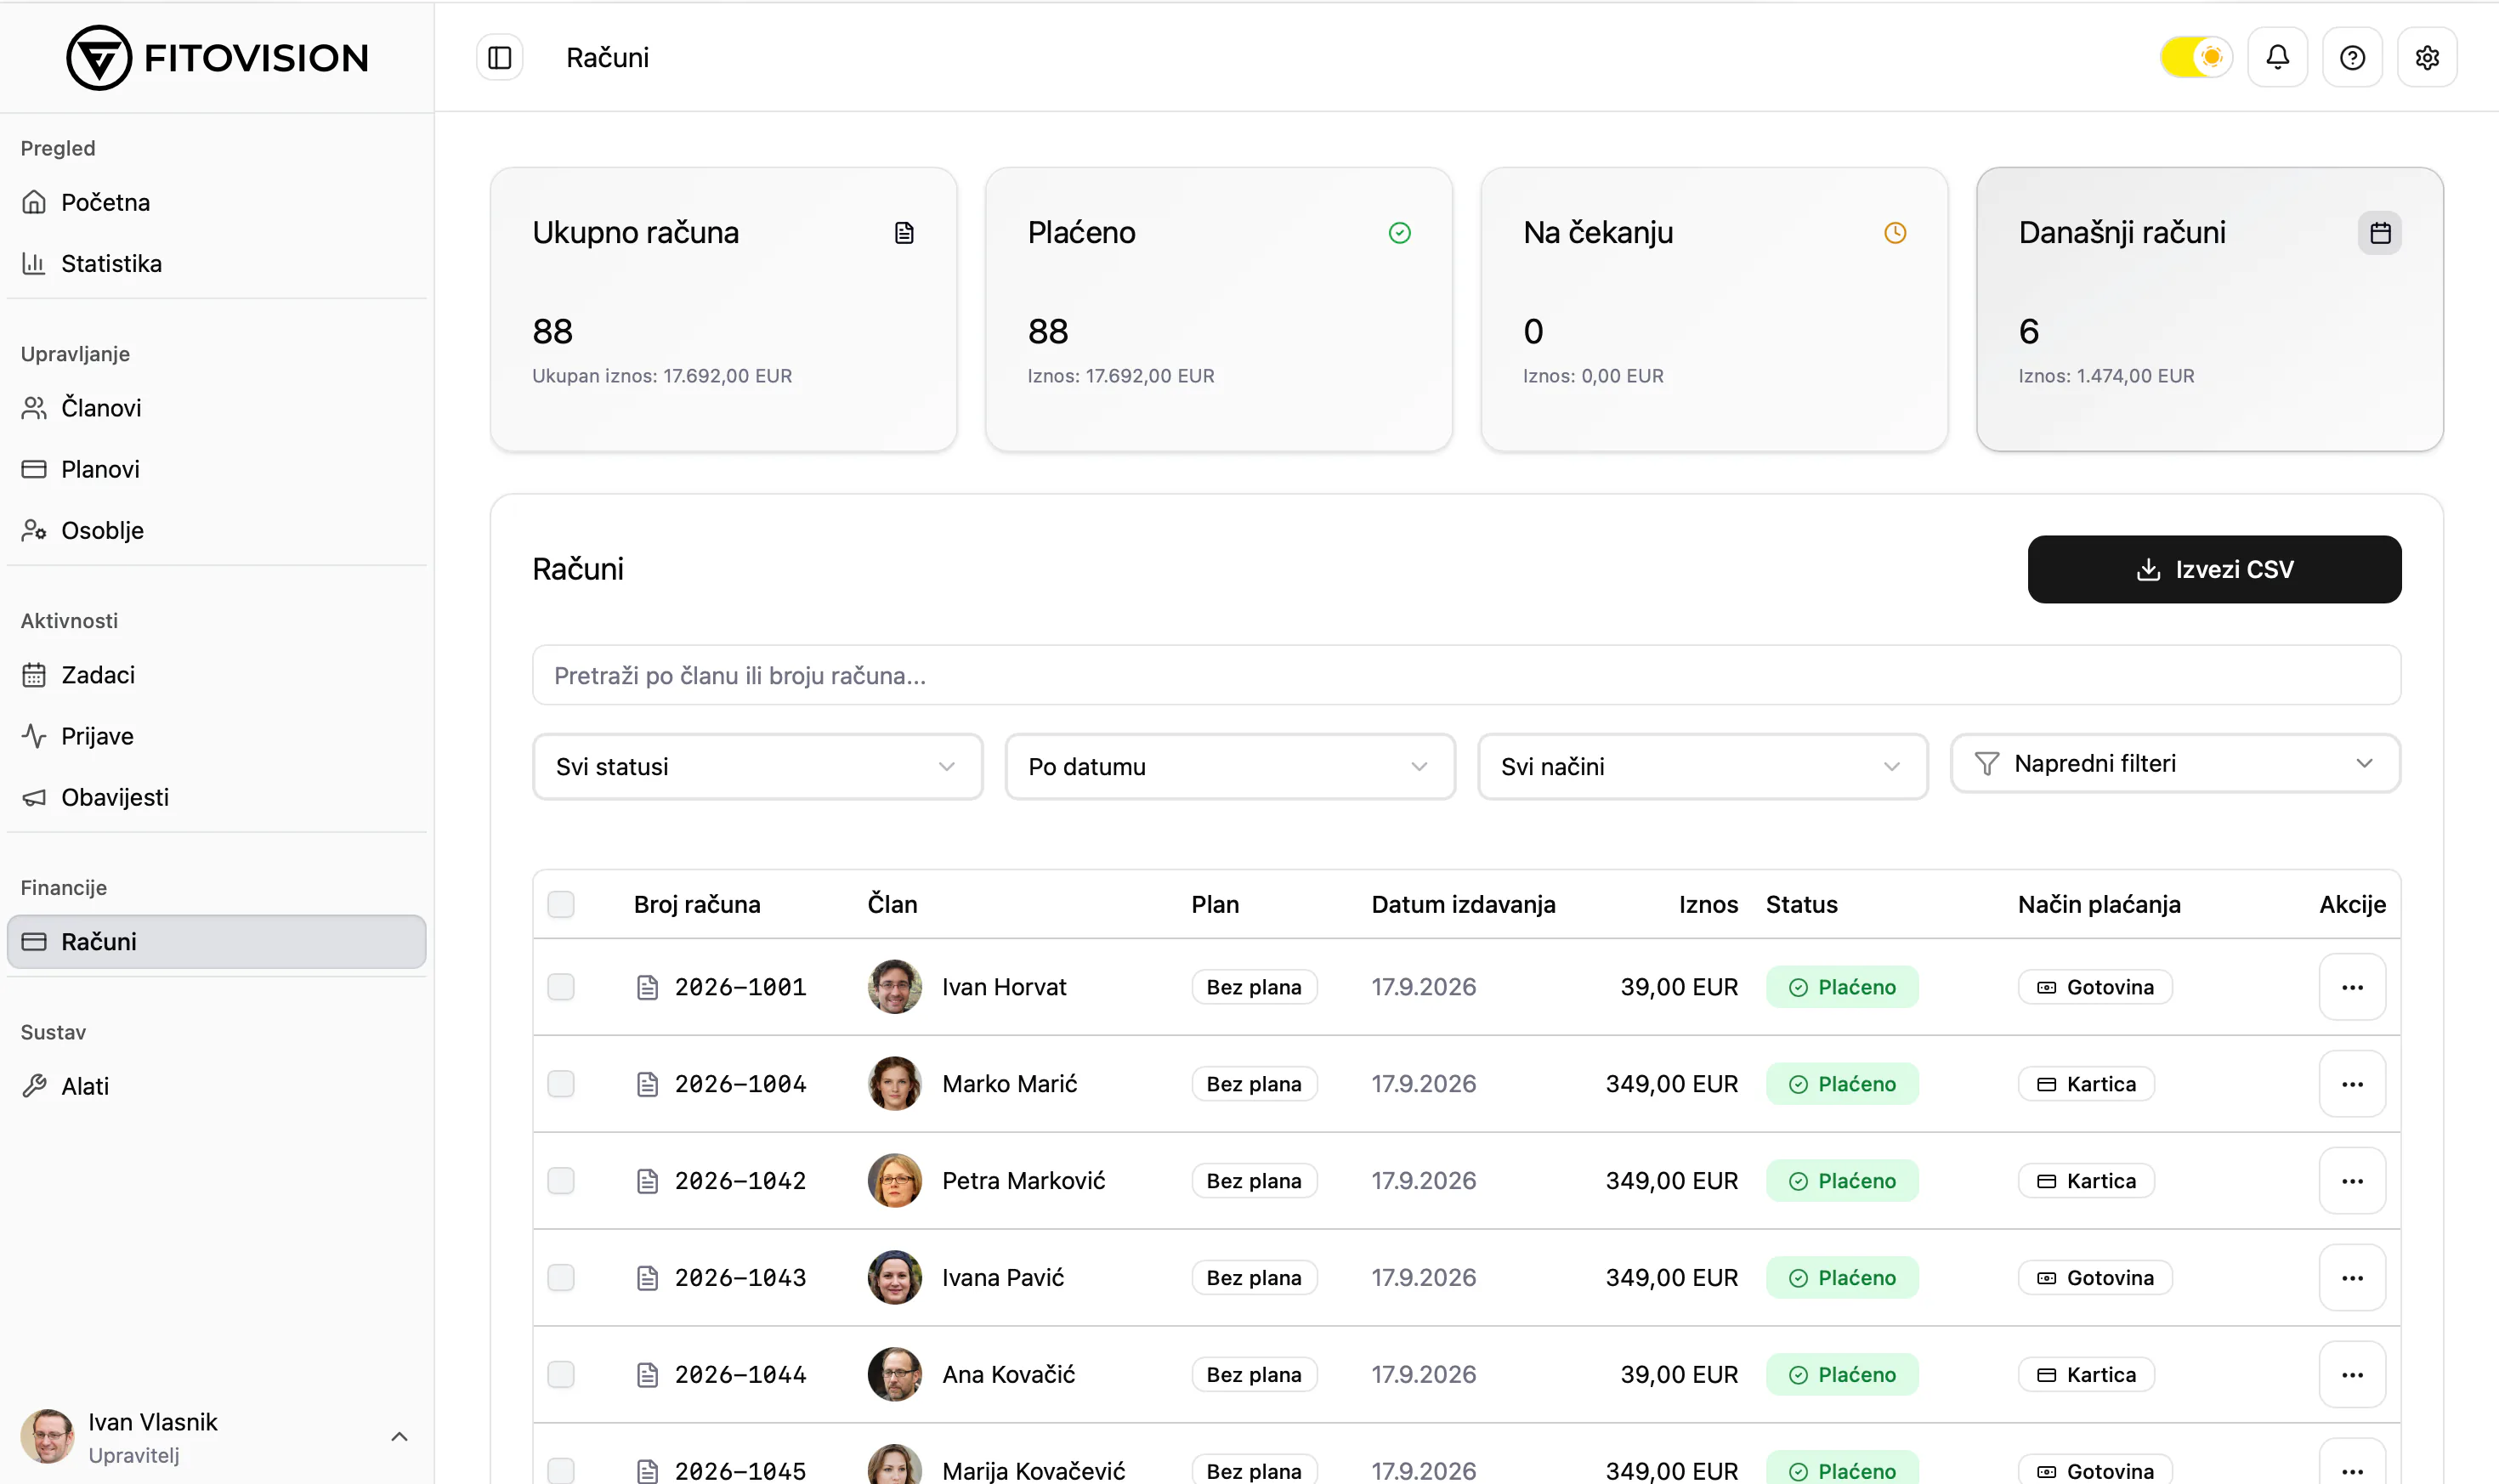
Task: Click the document icon on Ukupno računa
Action: pos(904,233)
